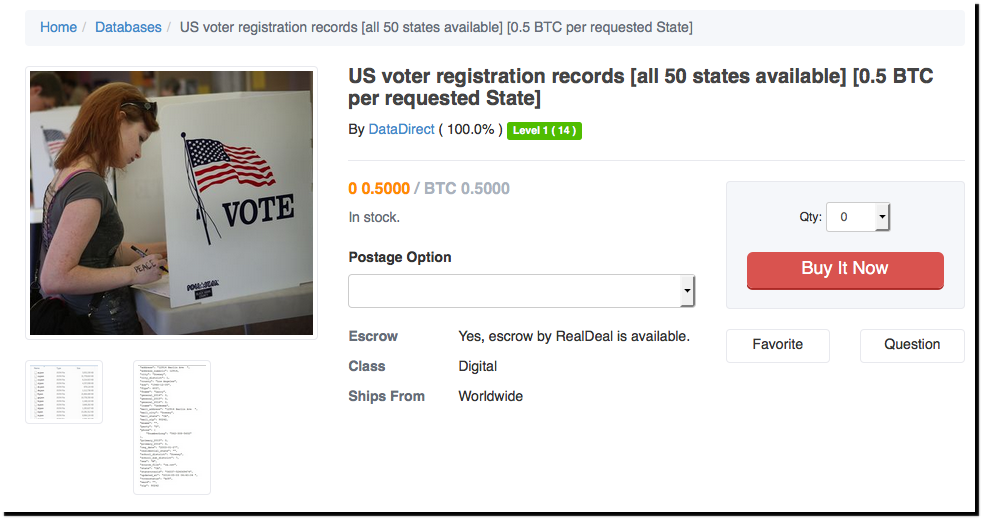Click the grey BTC 0.5000 price
This screenshot has height=519, width=981.
pos(467,188)
